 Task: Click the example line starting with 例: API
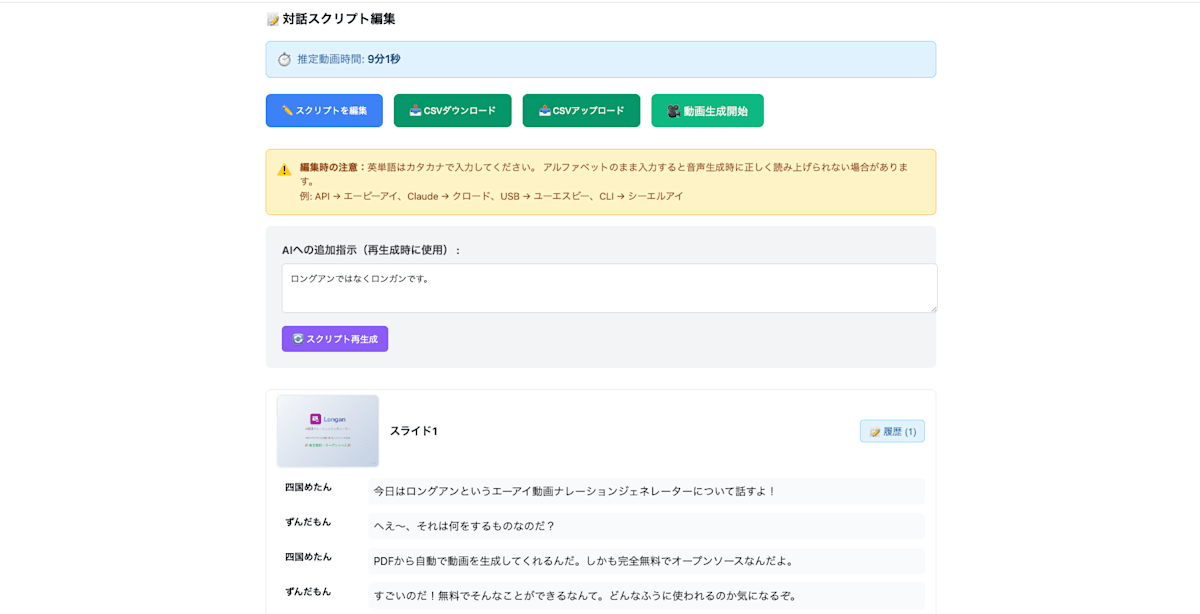coord(492,196)
